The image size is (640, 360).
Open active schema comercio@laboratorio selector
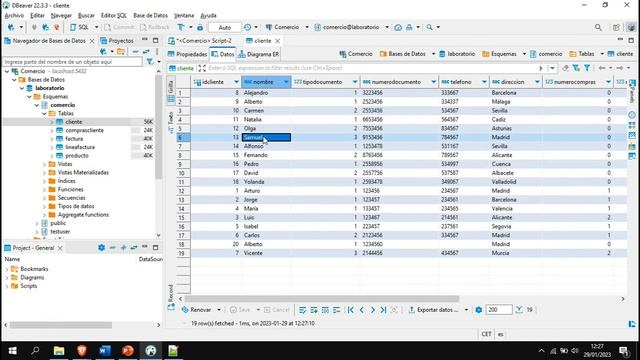(351, 27)
